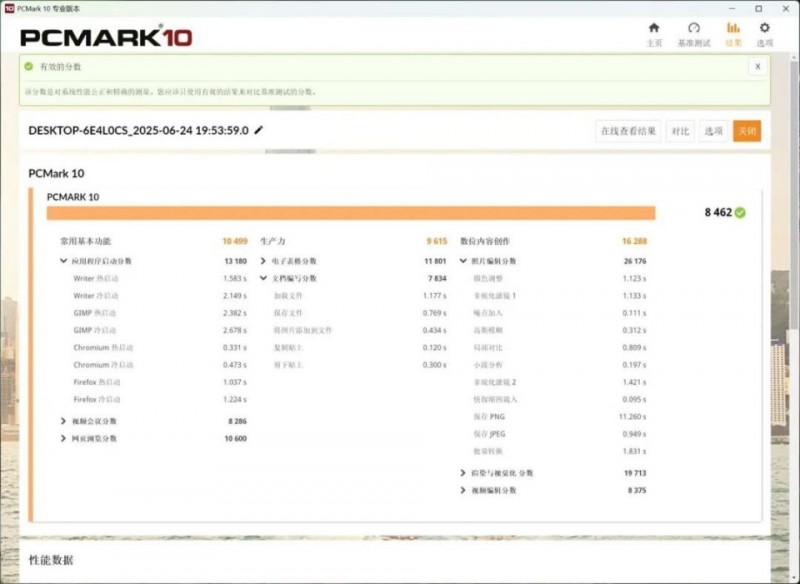Click the 在线查看结果 button
Image resolution: width=800 pixels, height=584 pixels.
tap(628, 131)
